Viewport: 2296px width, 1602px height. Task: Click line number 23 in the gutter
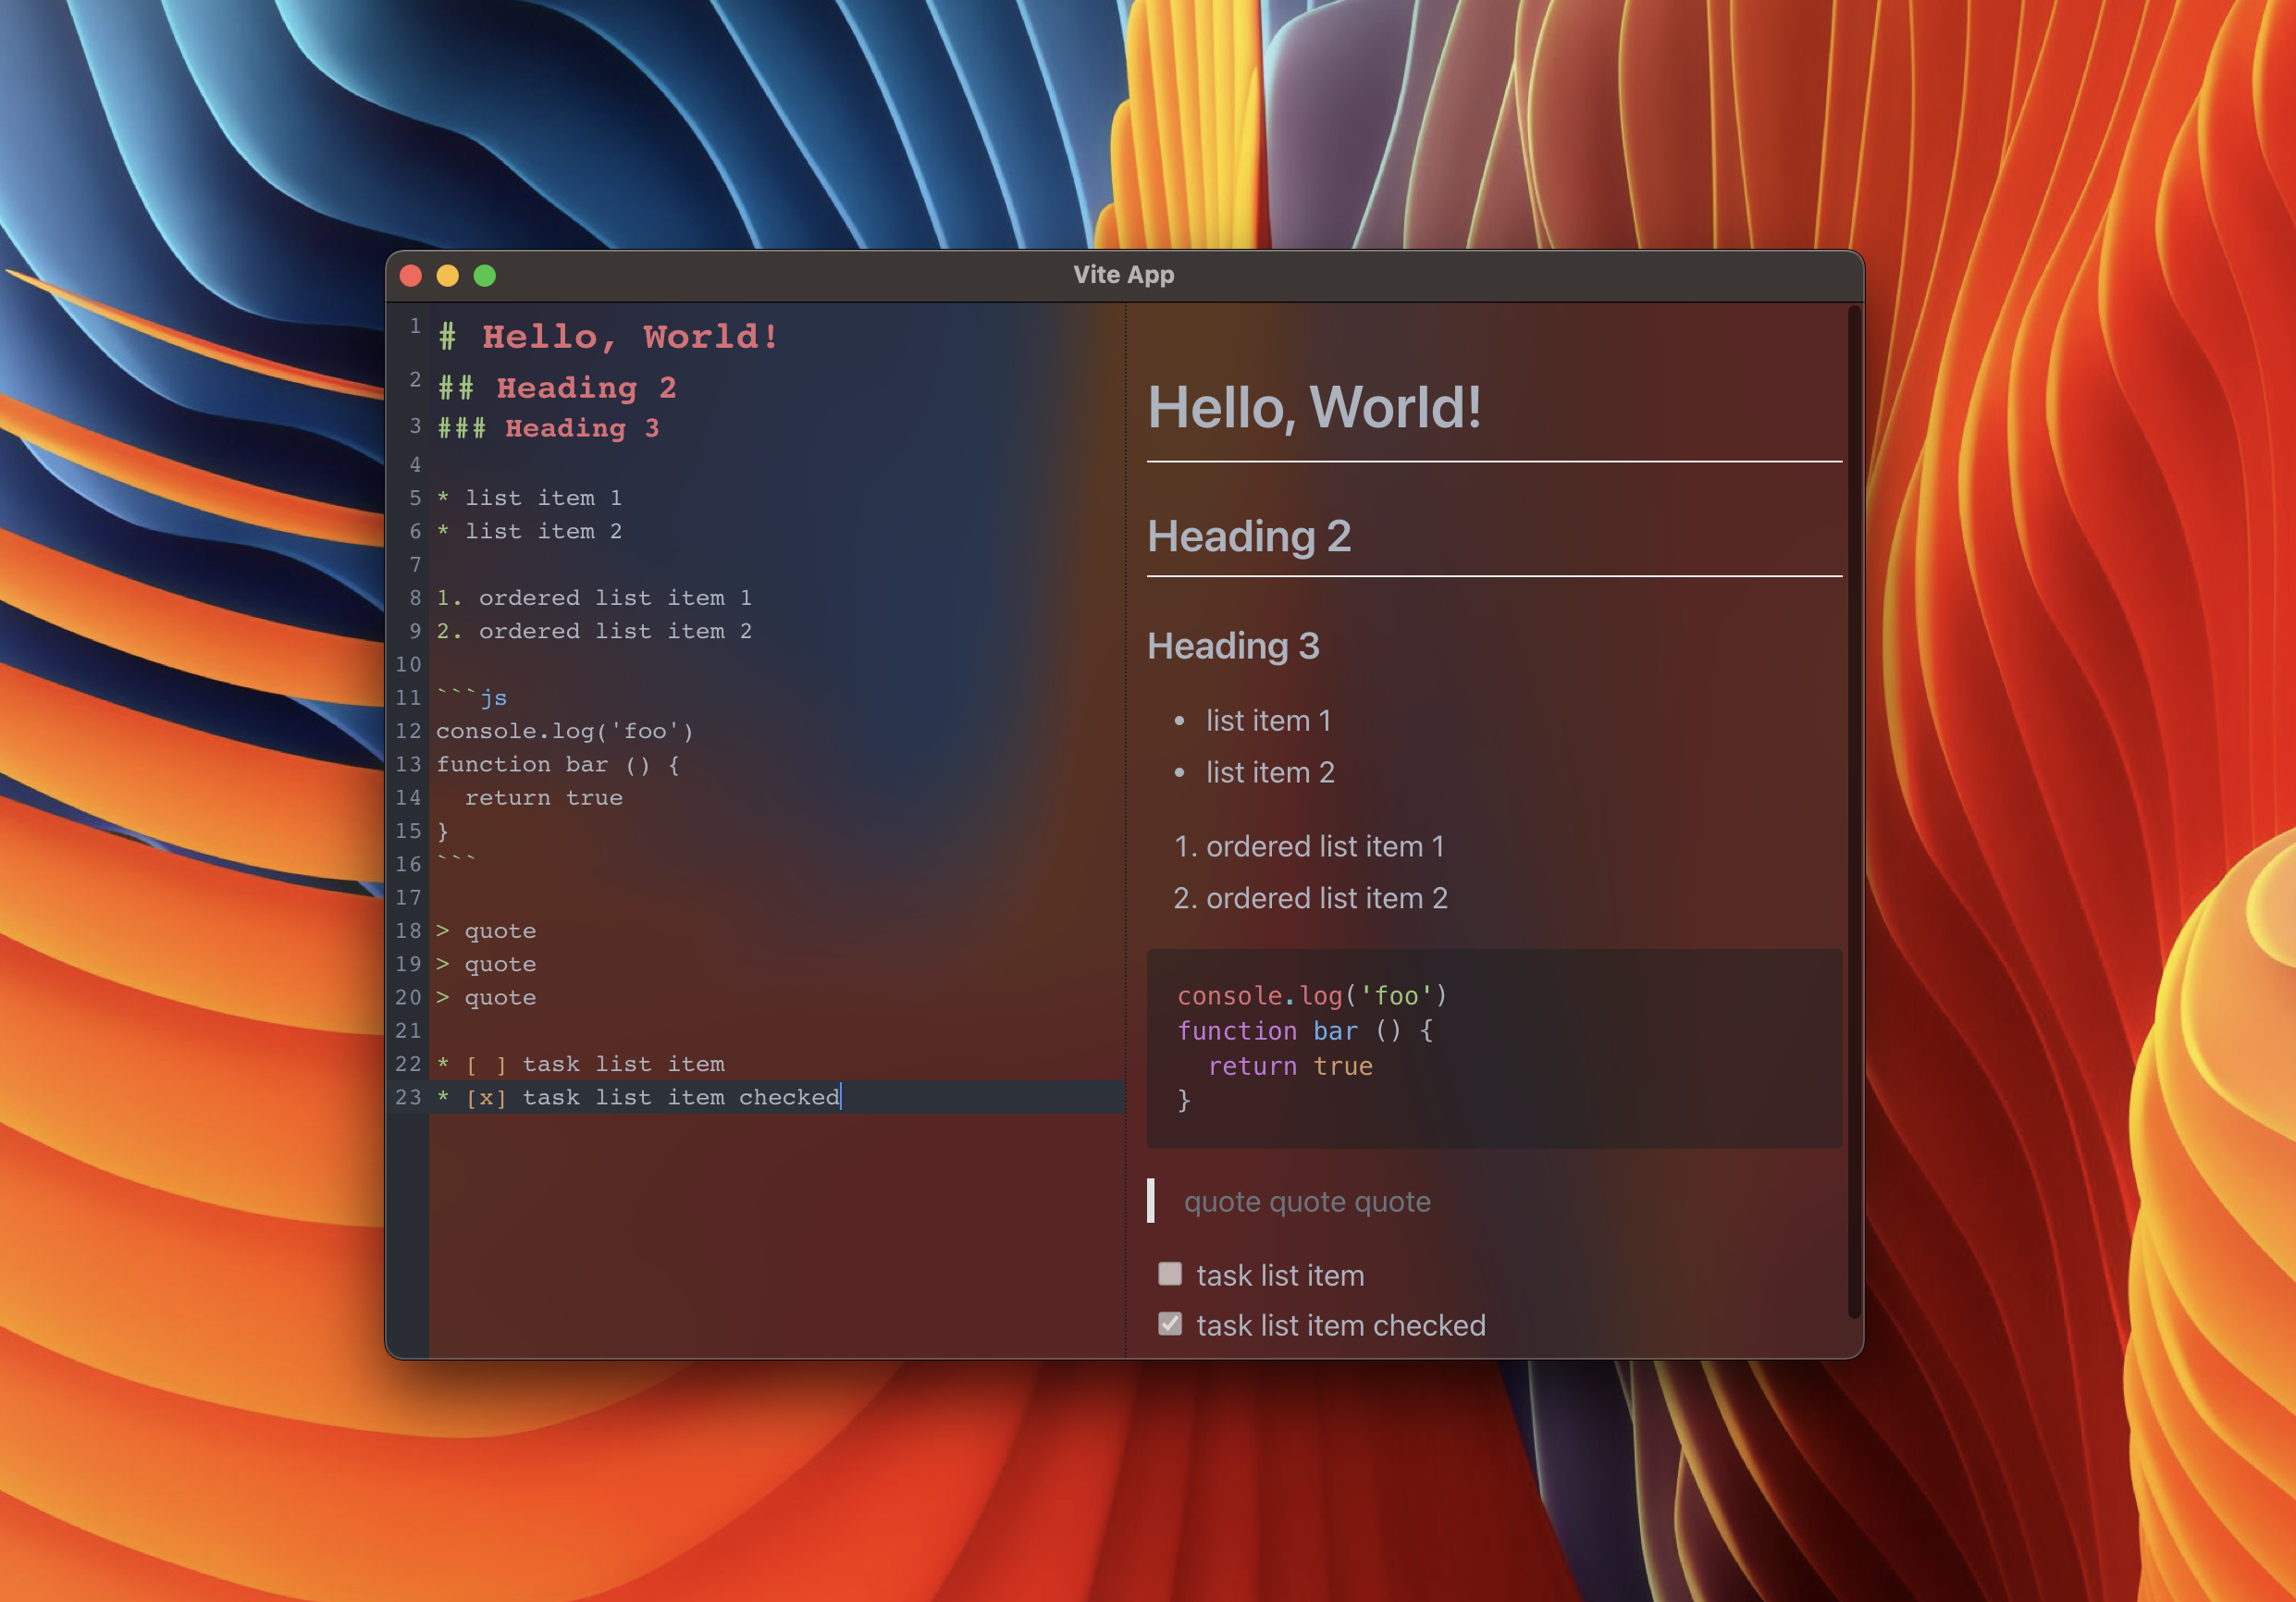(x=408, y=1097)
